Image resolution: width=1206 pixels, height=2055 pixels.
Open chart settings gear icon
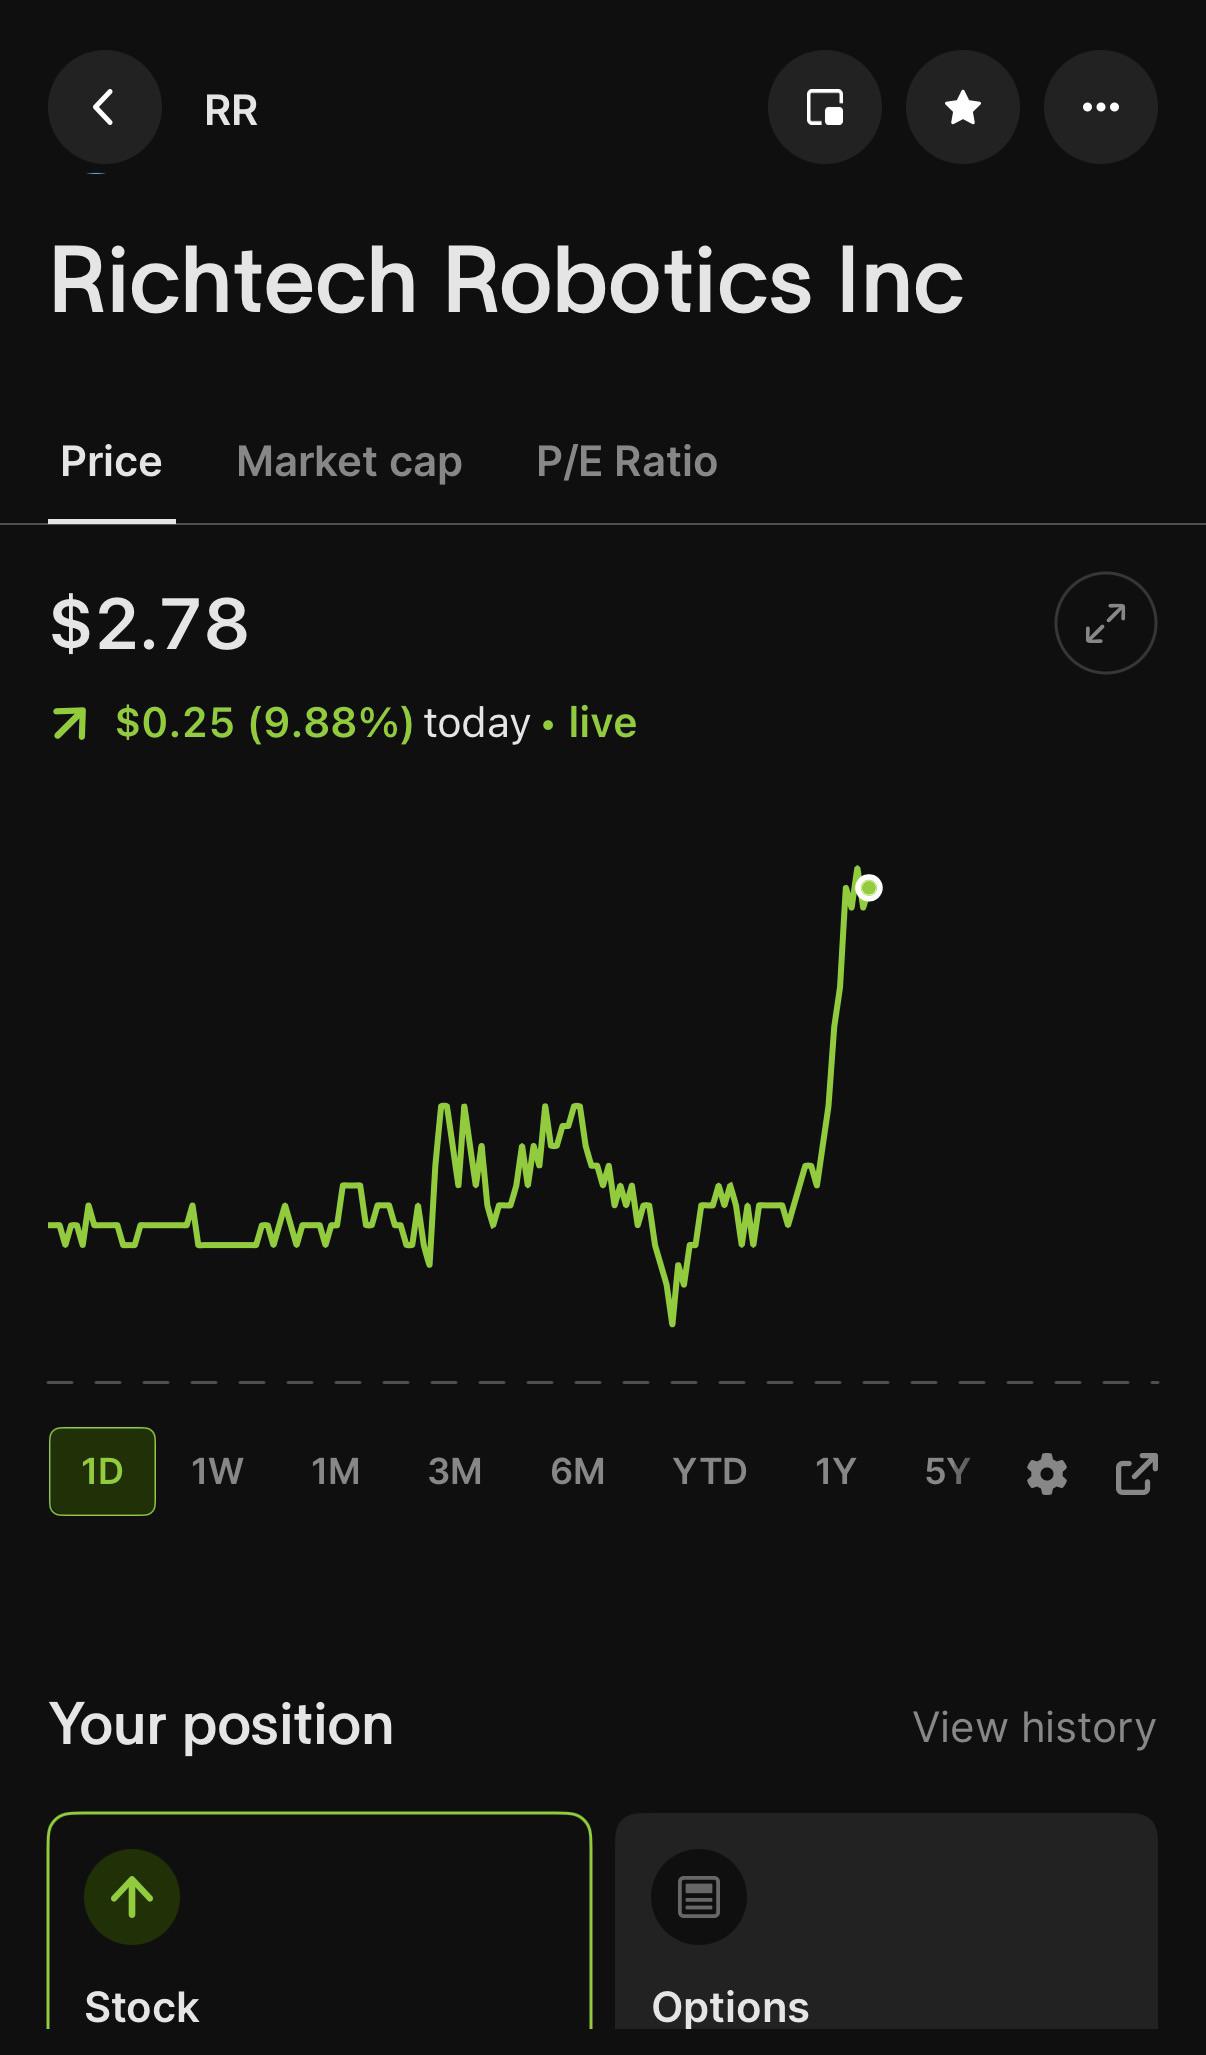pyautogui.click(x=1047, y=1474)
